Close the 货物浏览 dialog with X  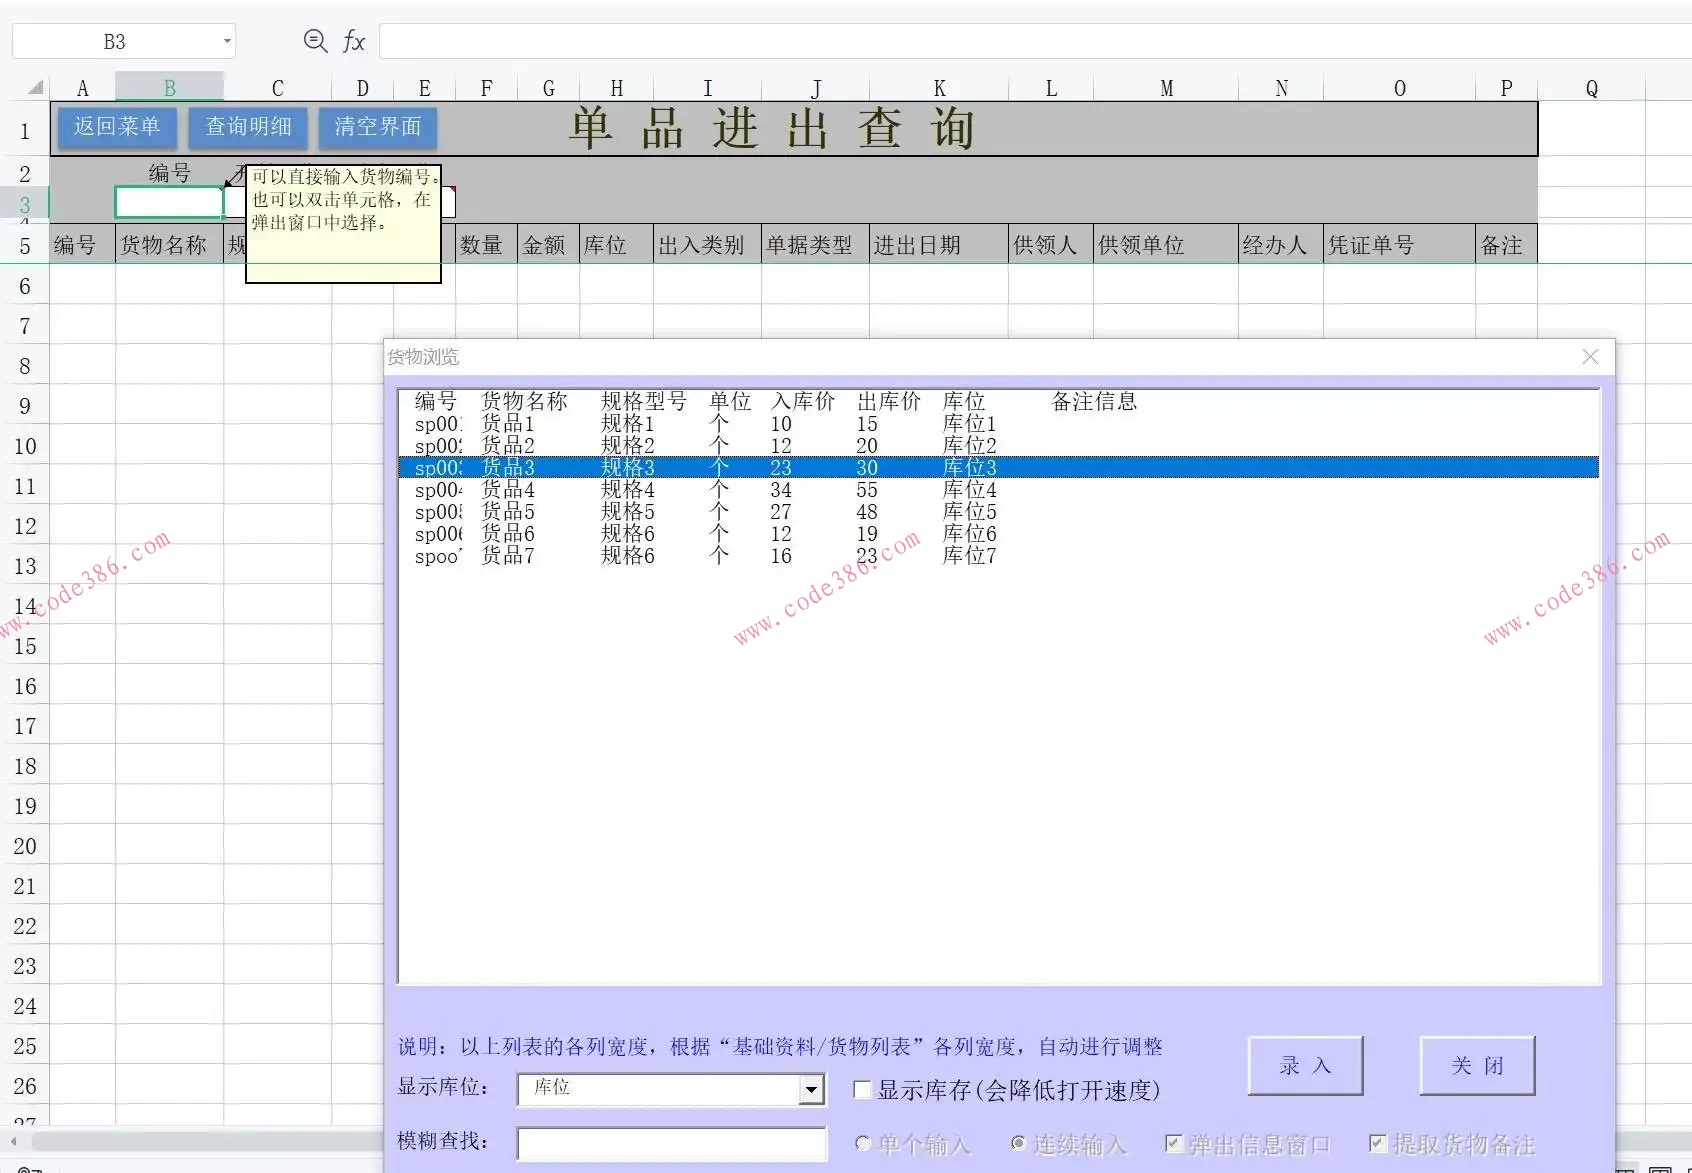tap(1590, 357)
